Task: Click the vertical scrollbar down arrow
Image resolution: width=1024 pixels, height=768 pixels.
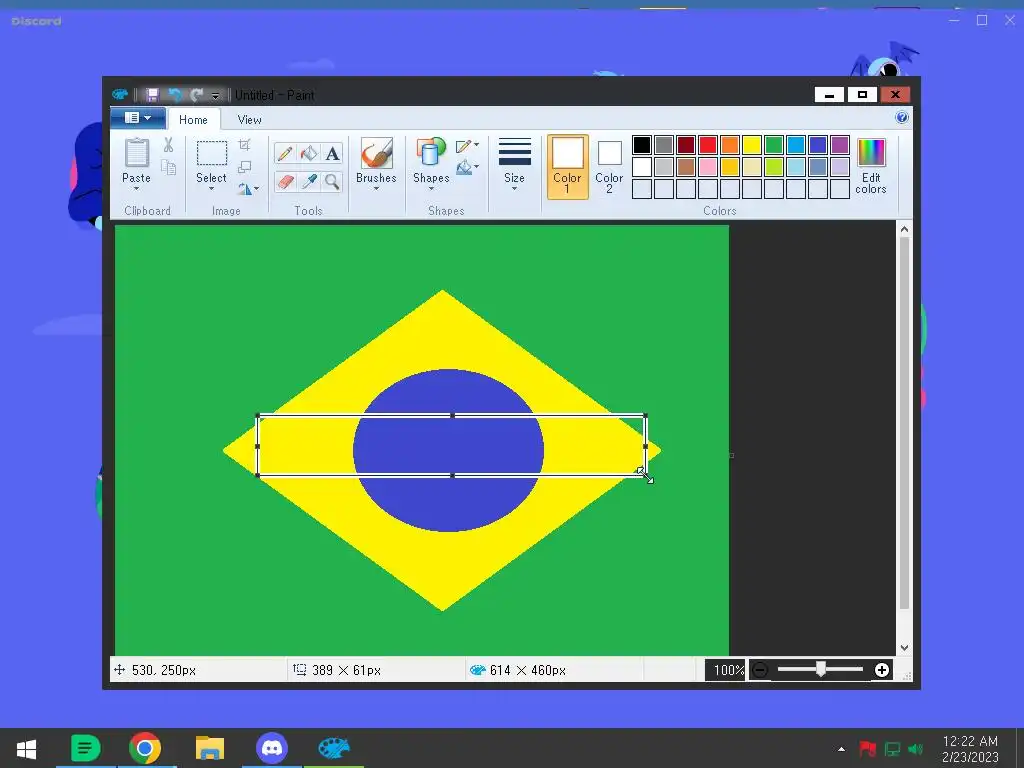Action: (904, 648)
